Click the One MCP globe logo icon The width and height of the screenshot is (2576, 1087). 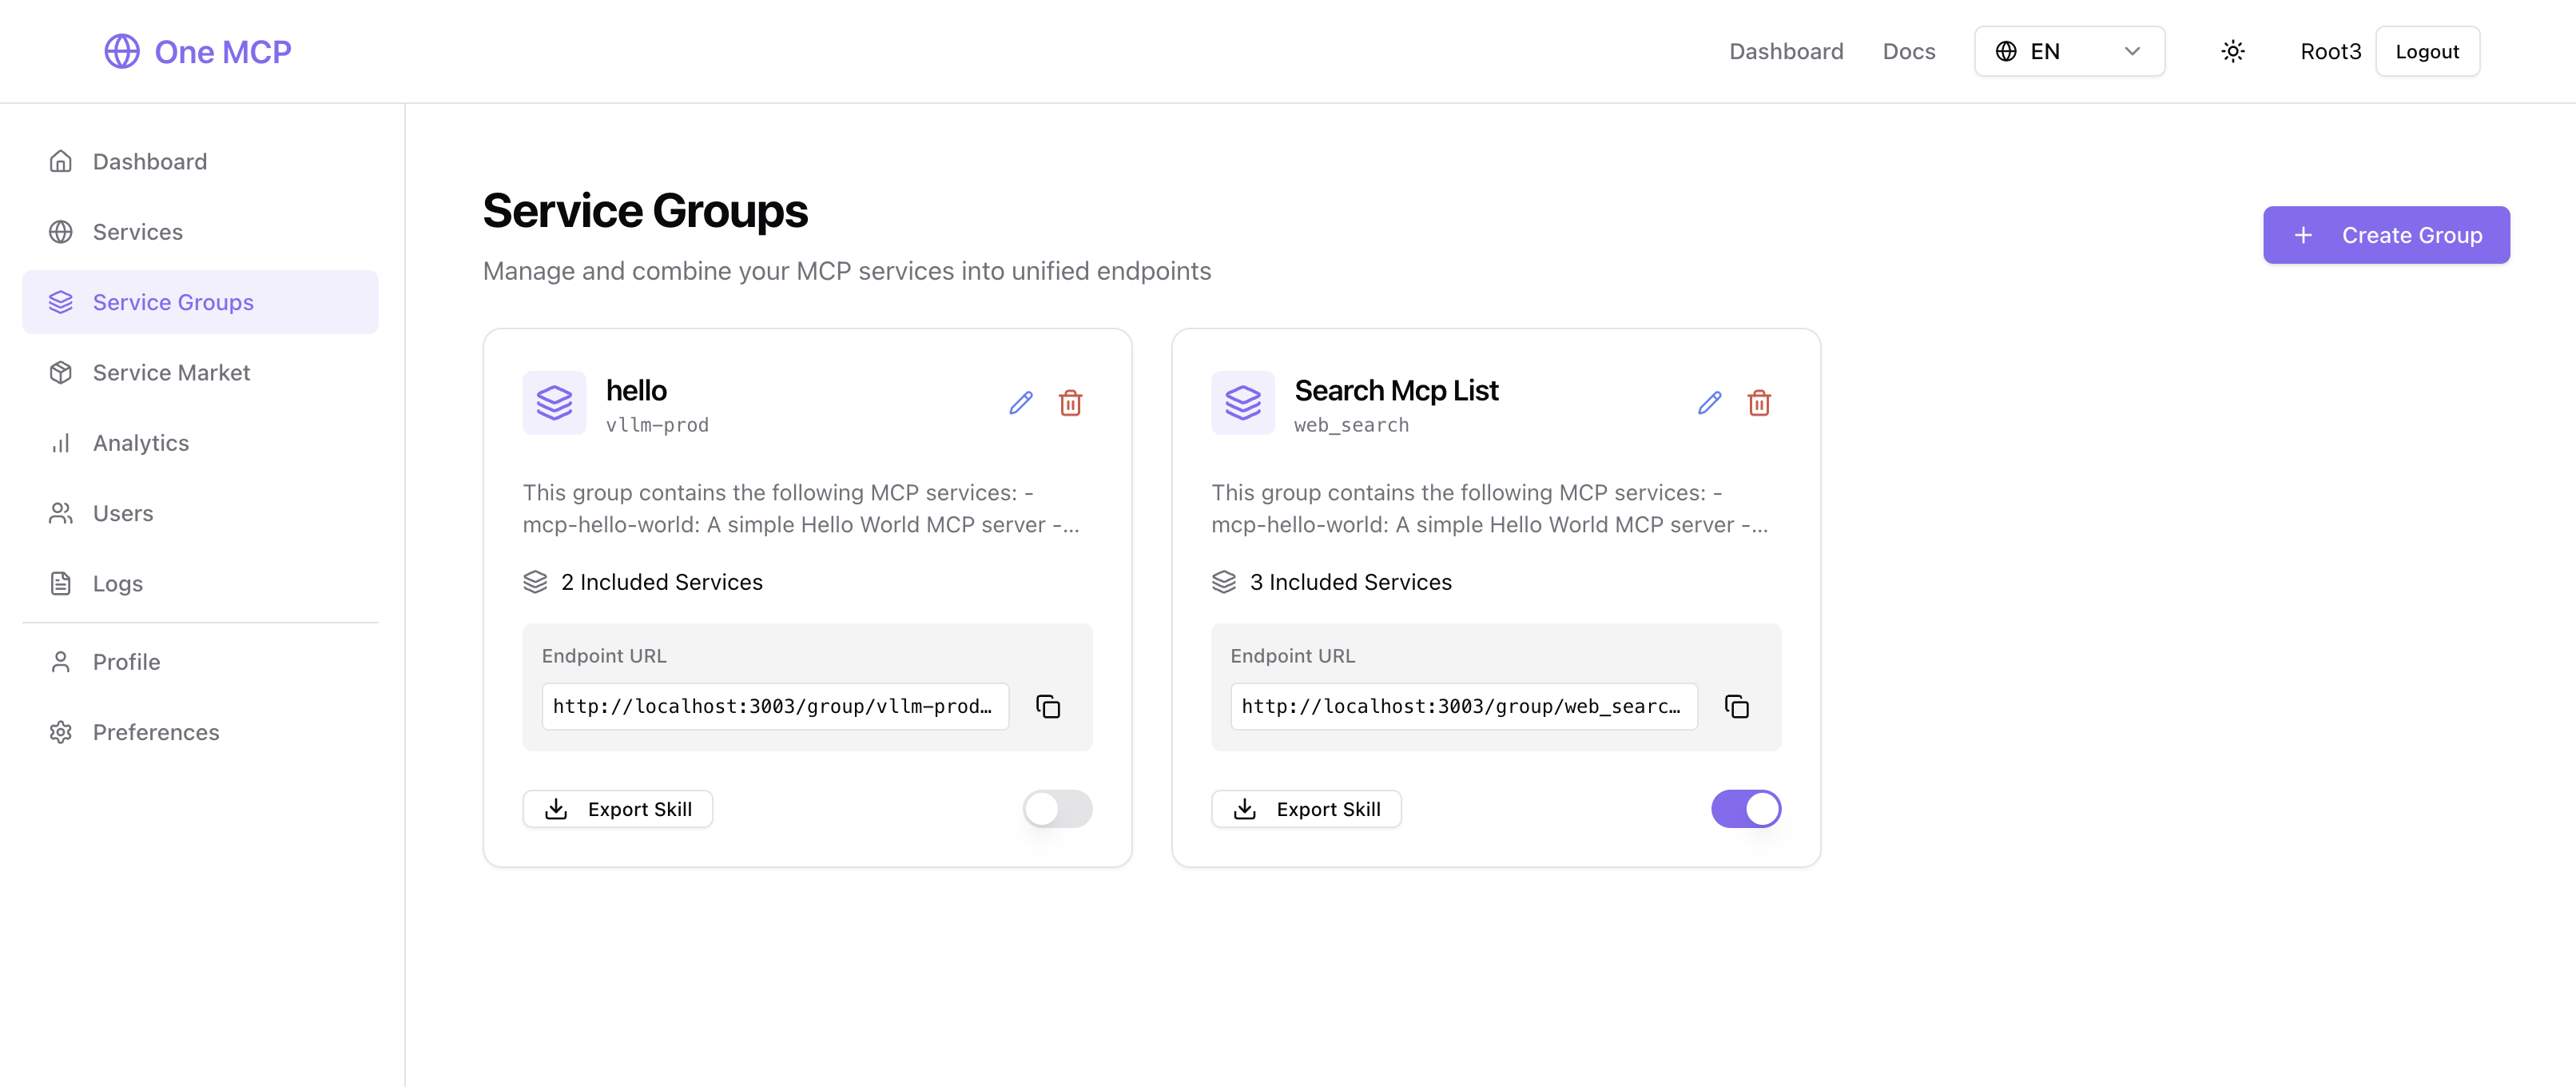(x=122, y=51)
